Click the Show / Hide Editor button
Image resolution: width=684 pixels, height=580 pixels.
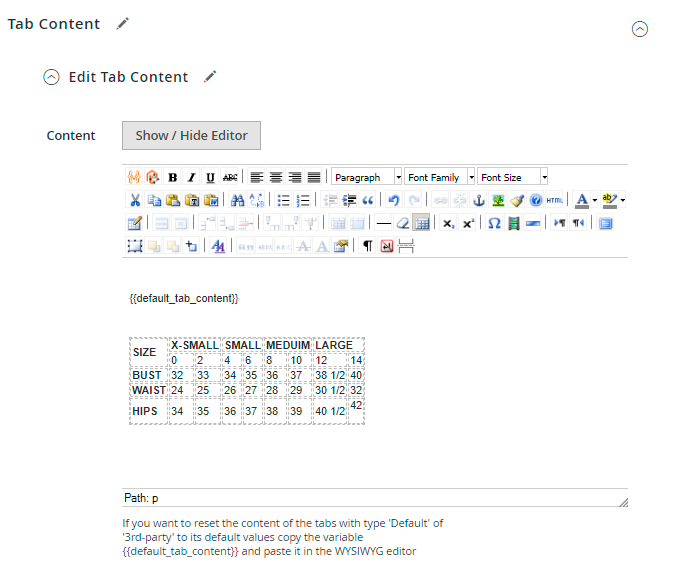pos(191,135)
